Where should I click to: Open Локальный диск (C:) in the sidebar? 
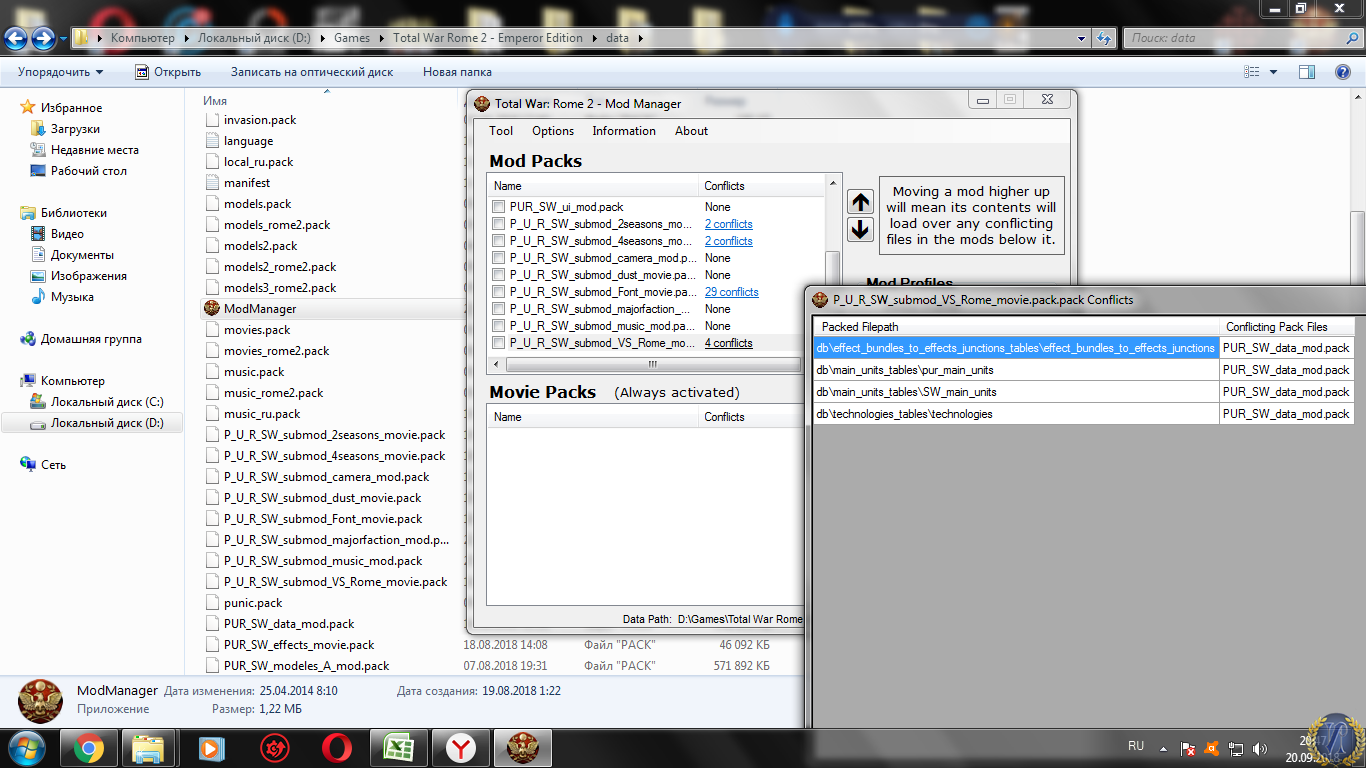(x=106, y=402)
